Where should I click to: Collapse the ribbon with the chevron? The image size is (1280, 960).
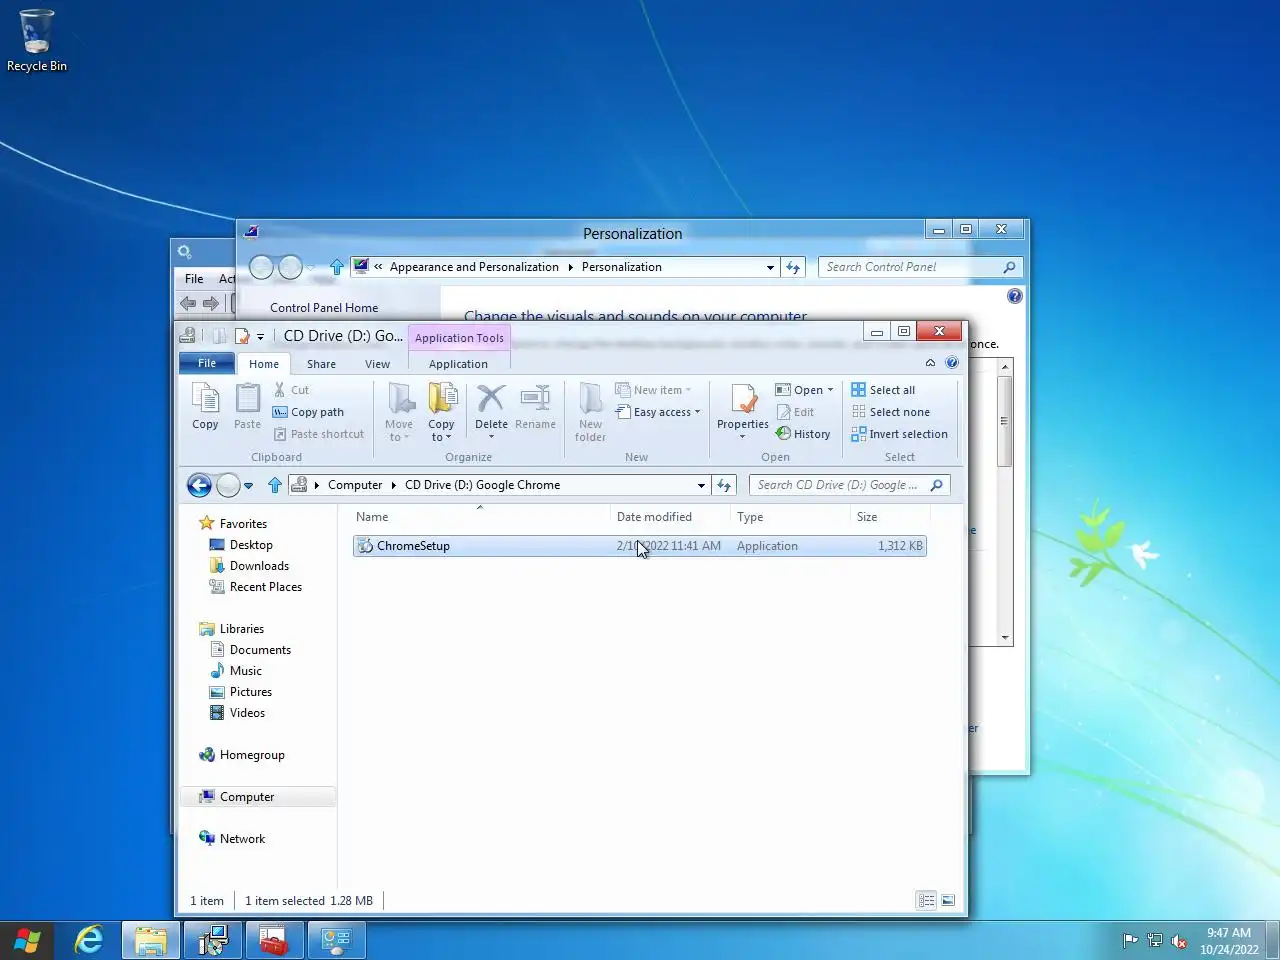pyautogui.click(x=930, y=363)
